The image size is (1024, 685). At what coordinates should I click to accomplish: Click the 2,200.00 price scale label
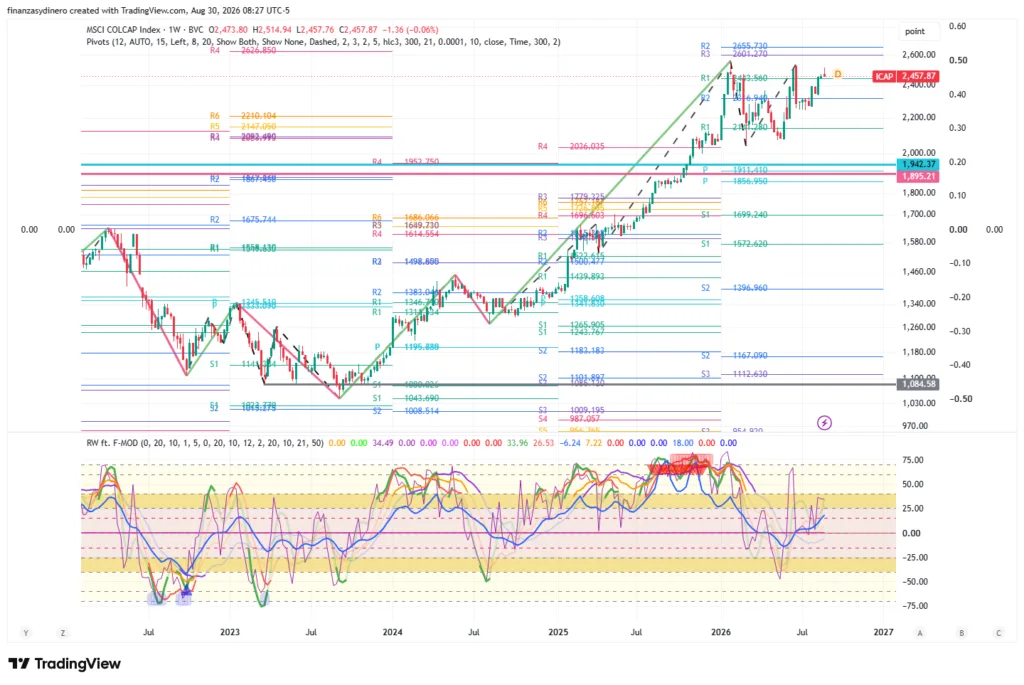918,118
